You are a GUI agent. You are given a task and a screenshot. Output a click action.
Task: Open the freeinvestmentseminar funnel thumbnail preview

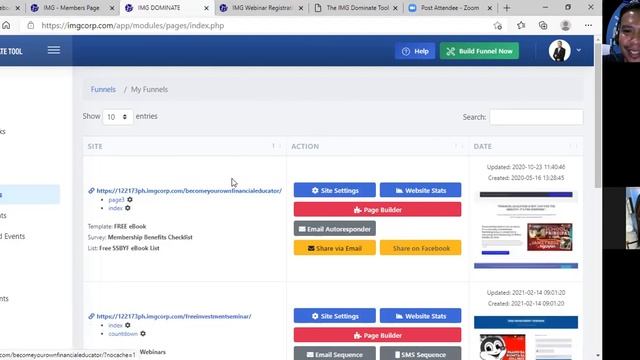pos(526,338)
